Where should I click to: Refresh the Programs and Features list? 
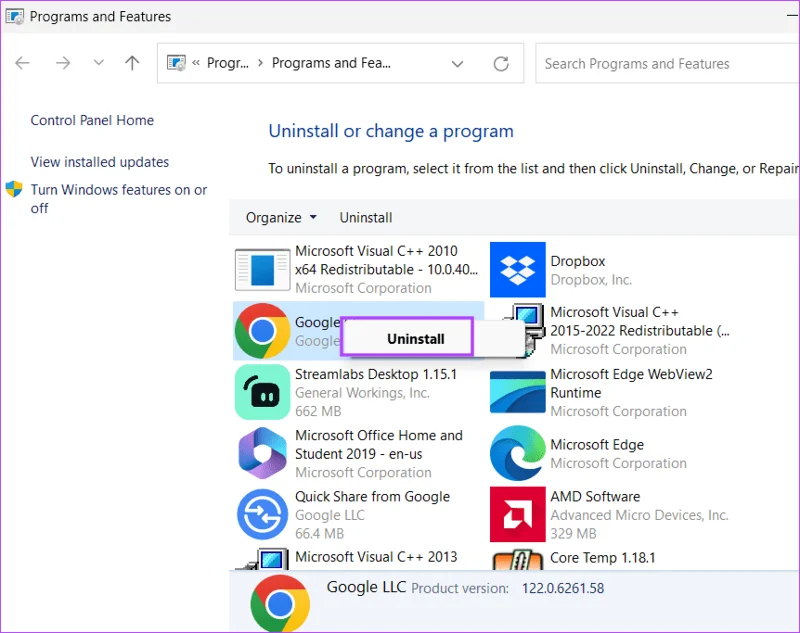click(501, 64)
